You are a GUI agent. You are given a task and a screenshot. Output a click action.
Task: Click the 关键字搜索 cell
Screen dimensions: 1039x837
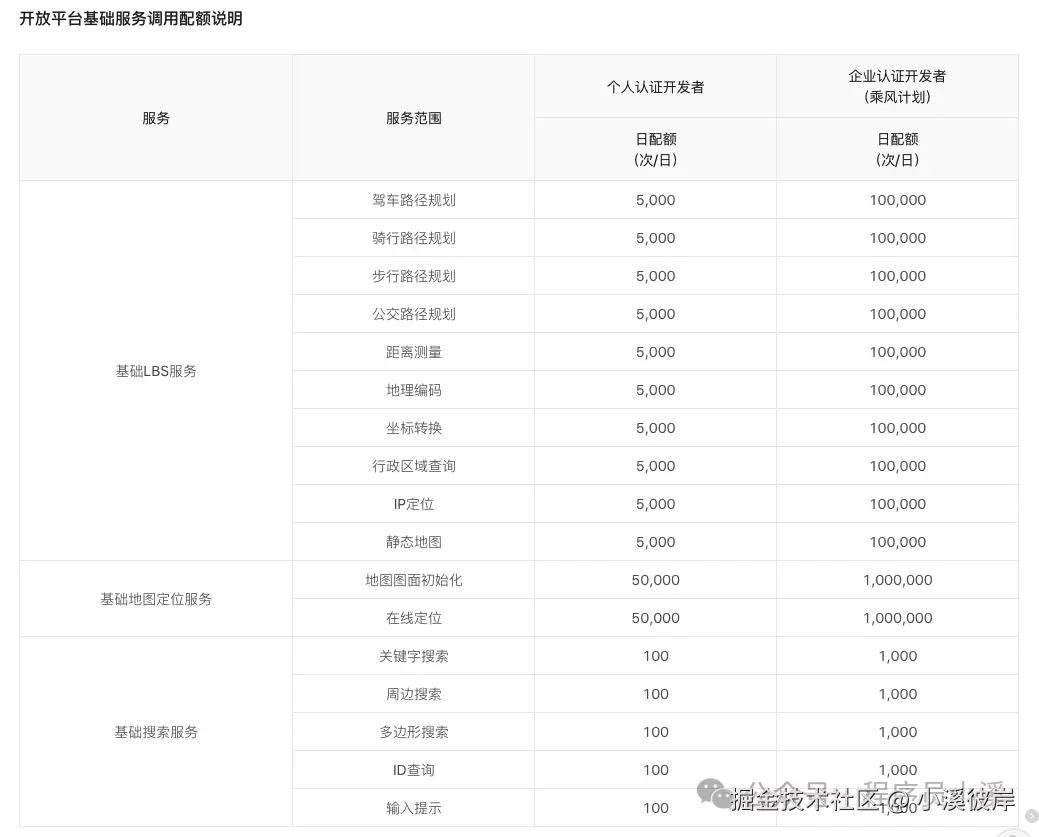click(412, 655)
